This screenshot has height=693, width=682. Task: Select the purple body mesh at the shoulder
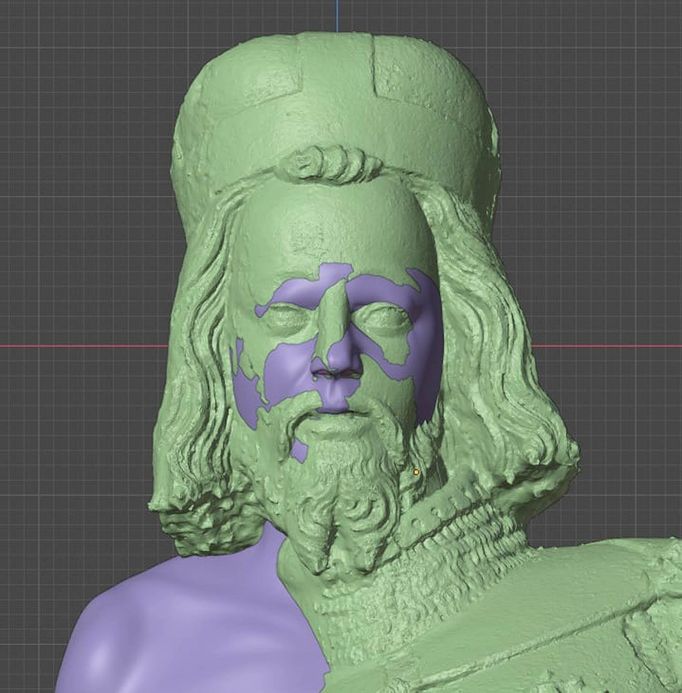(194, 619)
